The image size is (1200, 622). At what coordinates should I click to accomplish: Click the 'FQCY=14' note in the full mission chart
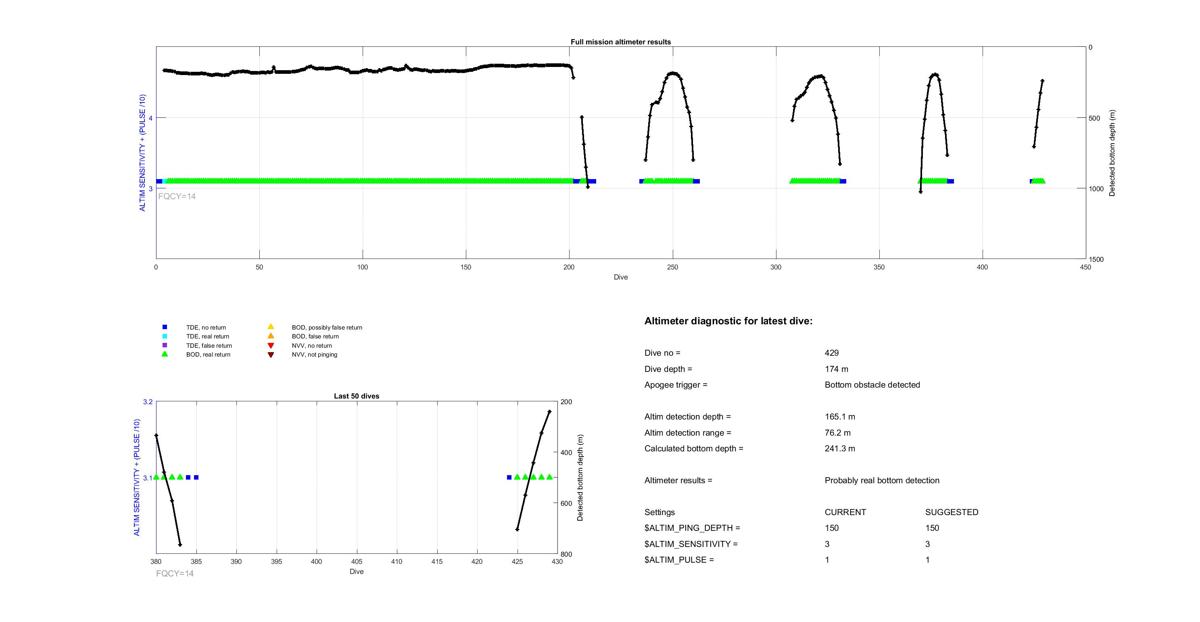tap(177, 196)
